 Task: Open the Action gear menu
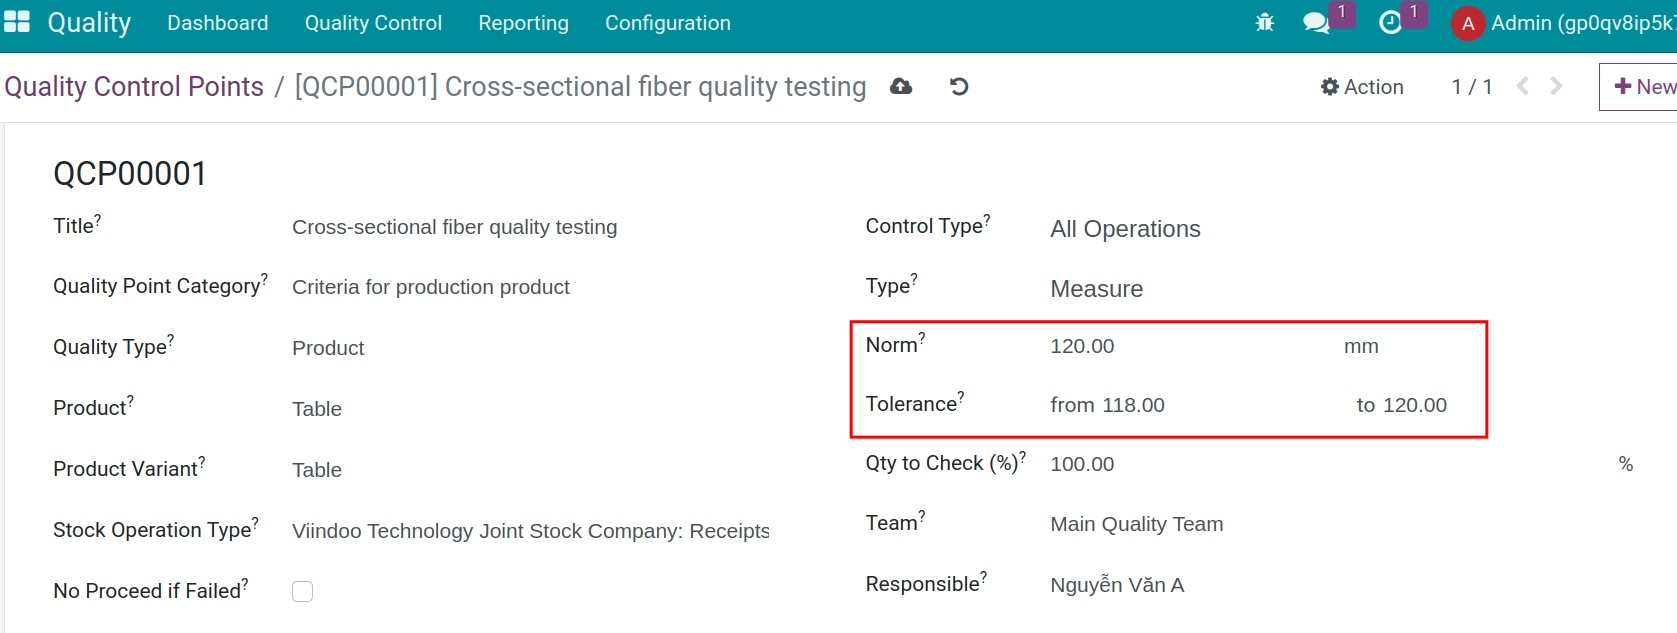1362,87
